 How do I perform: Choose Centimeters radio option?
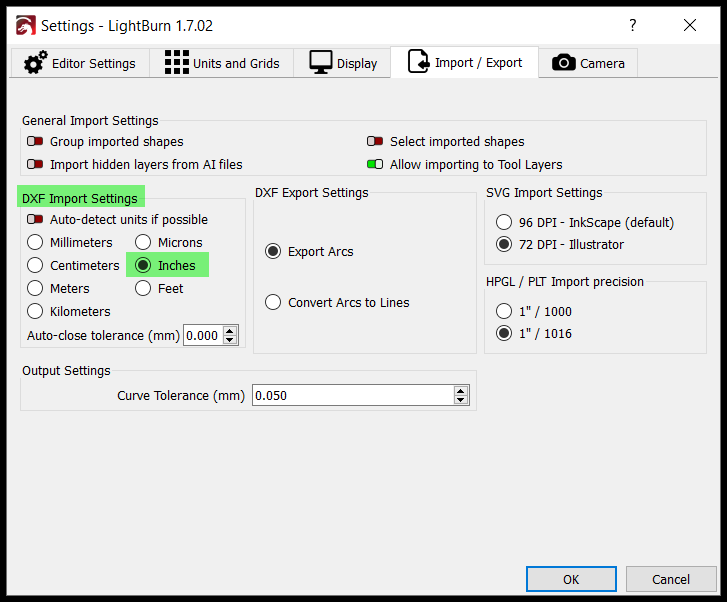click(x=35, y=265)
